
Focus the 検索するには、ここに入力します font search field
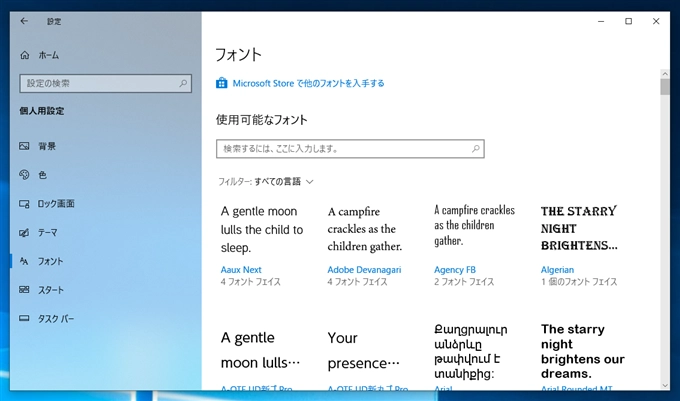click(350, 149)
